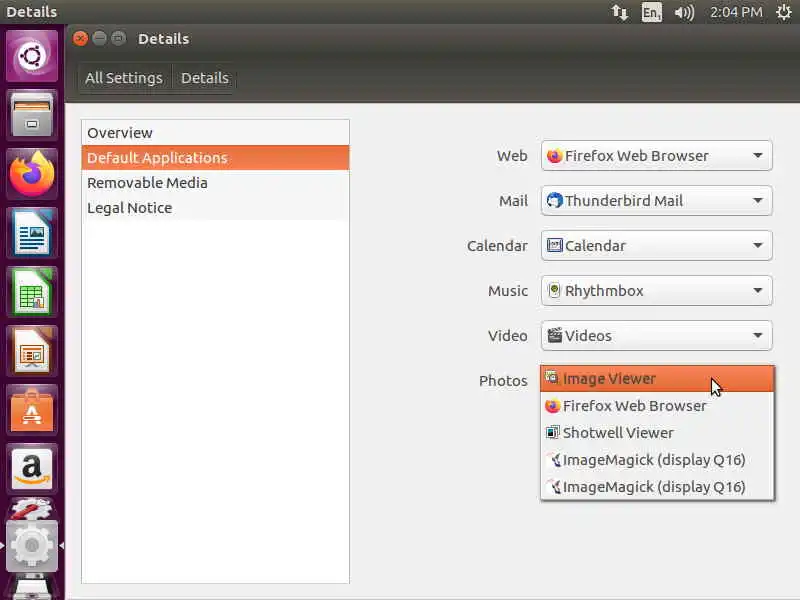The image size is (800, 600).
Task: Open the Files manager from the dock
Action: click(32, 115)
